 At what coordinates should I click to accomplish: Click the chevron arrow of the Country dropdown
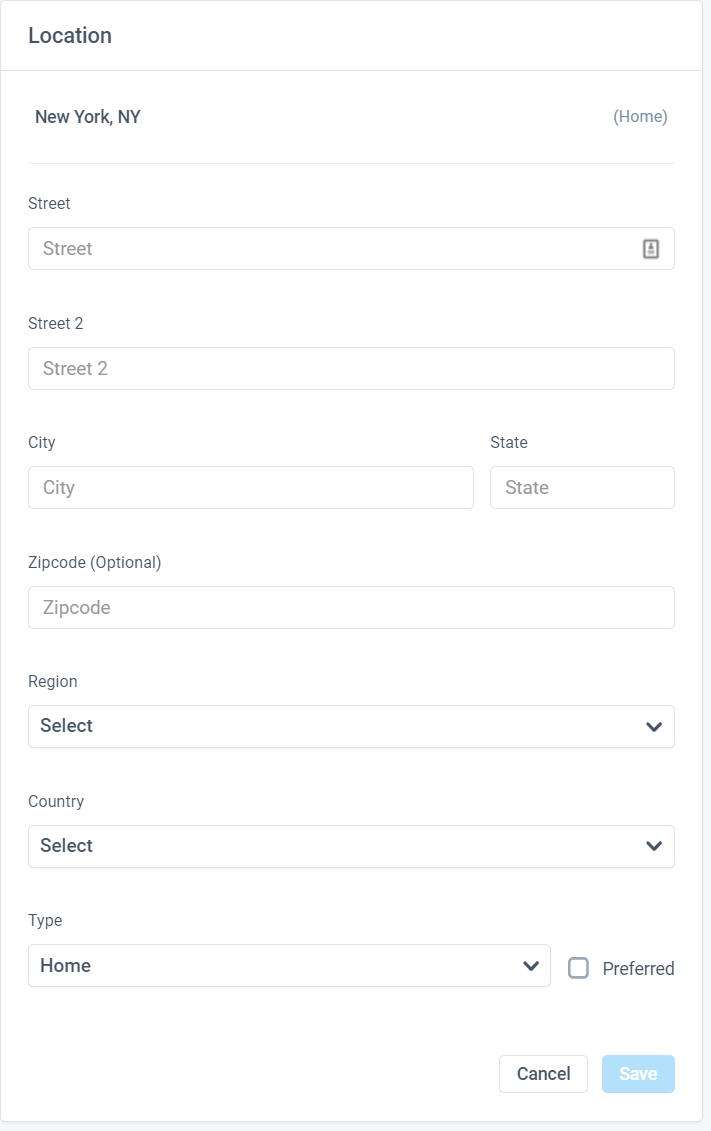pos(653,846)
